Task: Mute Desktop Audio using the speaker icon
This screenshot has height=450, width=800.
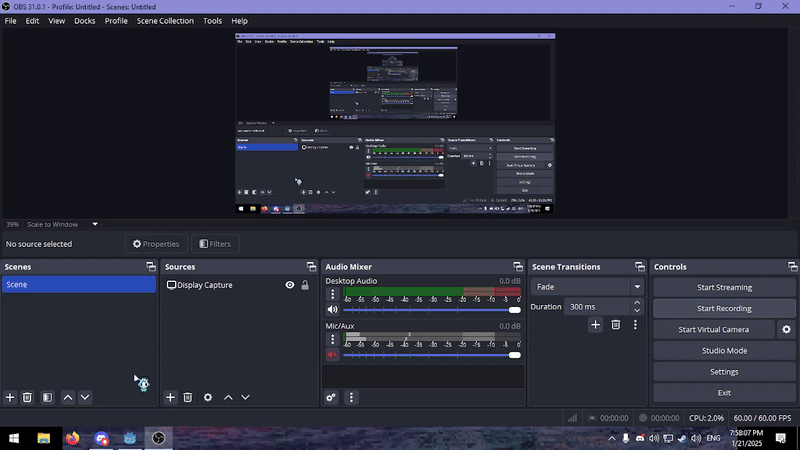Action: pyautogui.click(x=333, y=310)
